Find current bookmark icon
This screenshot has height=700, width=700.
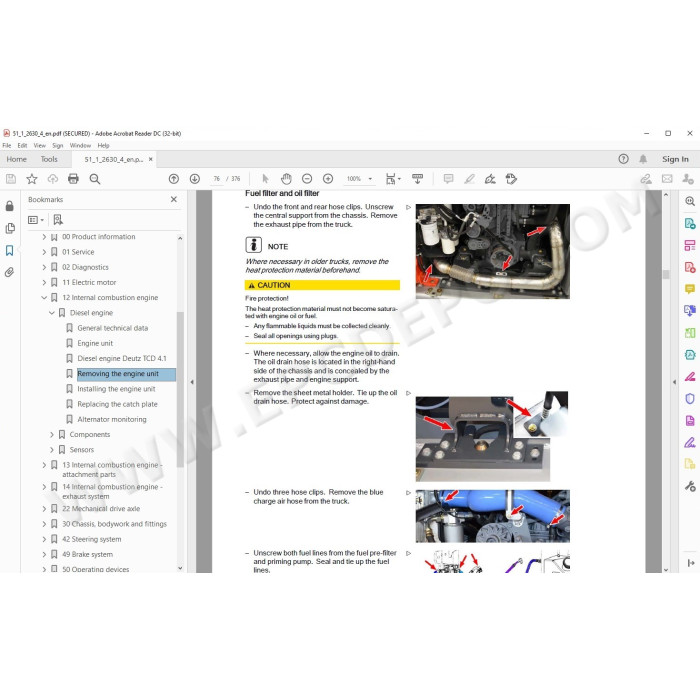click(58, 220)
